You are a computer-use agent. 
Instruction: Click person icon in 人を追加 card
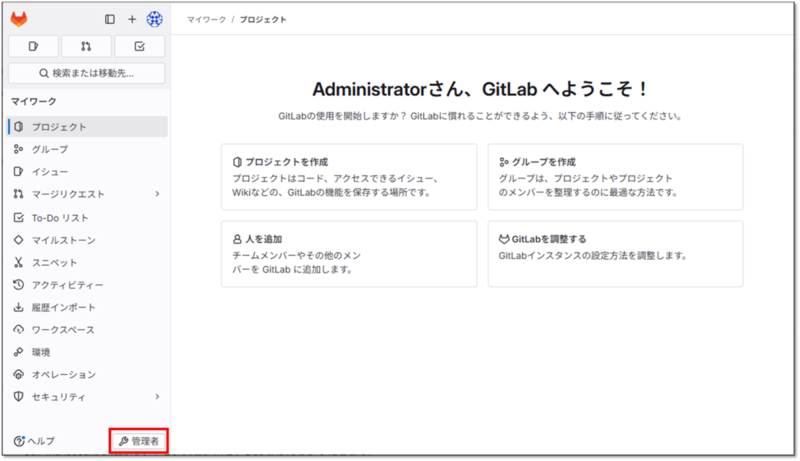pos(237,239)
